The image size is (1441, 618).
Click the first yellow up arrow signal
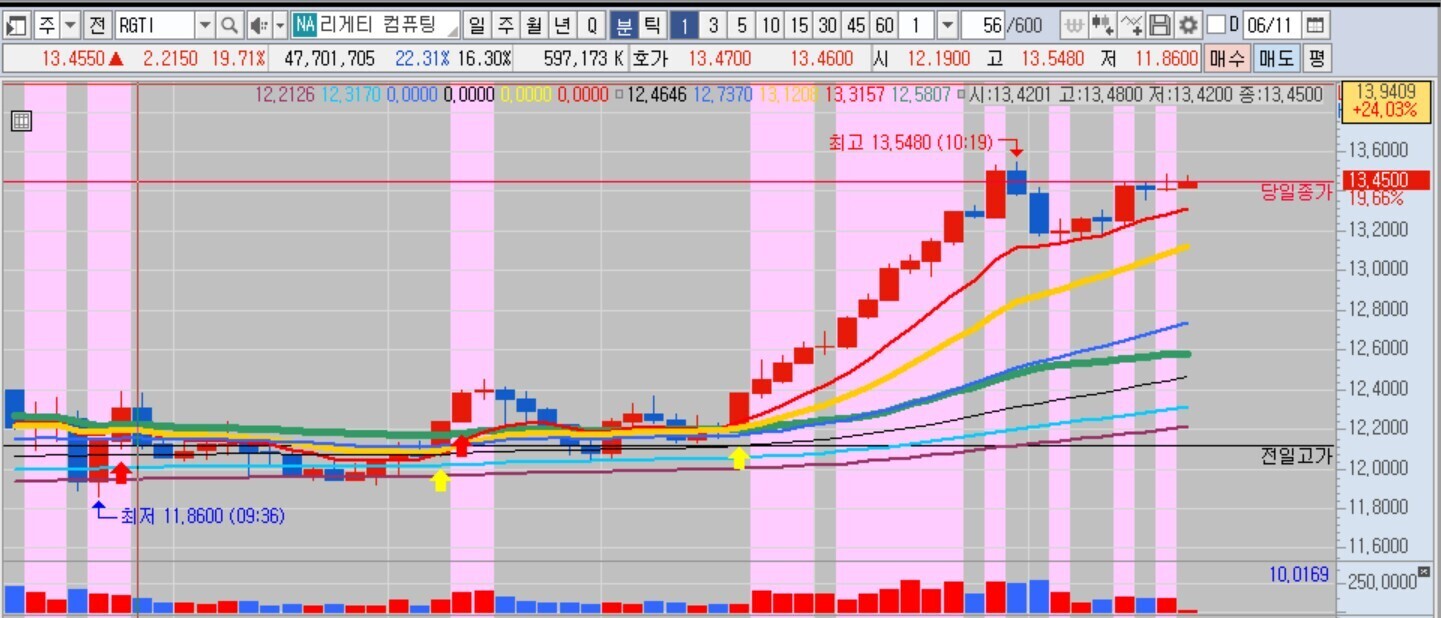point(440,480)
